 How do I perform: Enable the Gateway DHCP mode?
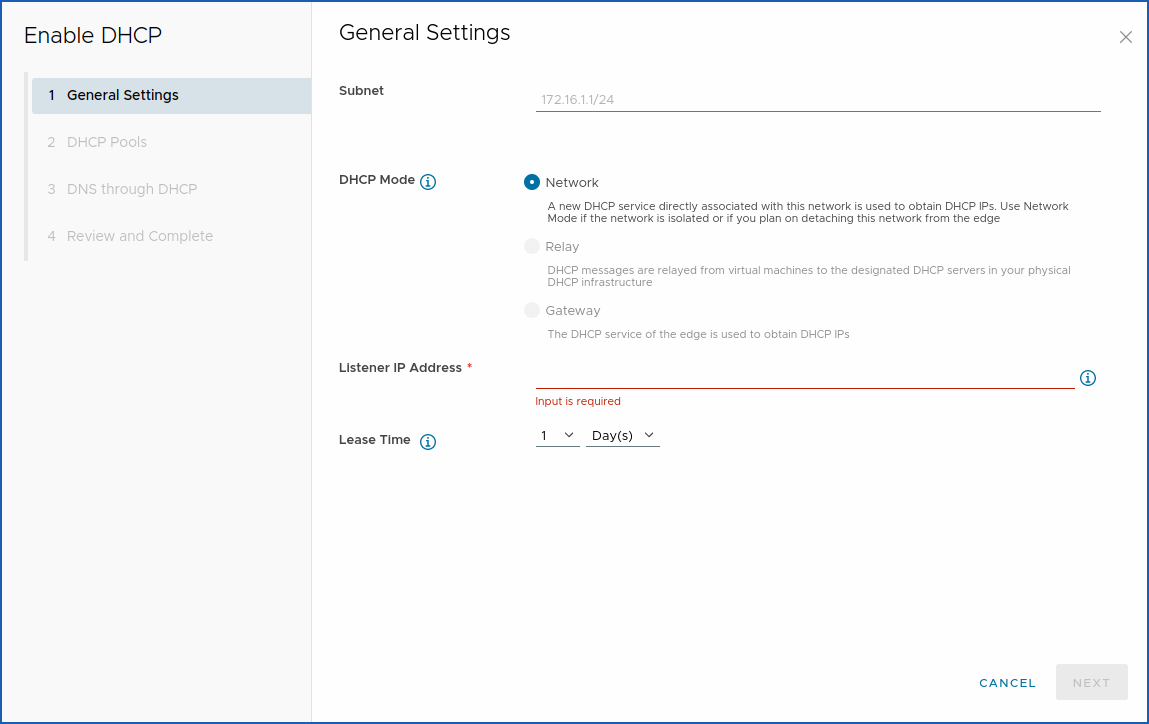[x=532, y=310]
